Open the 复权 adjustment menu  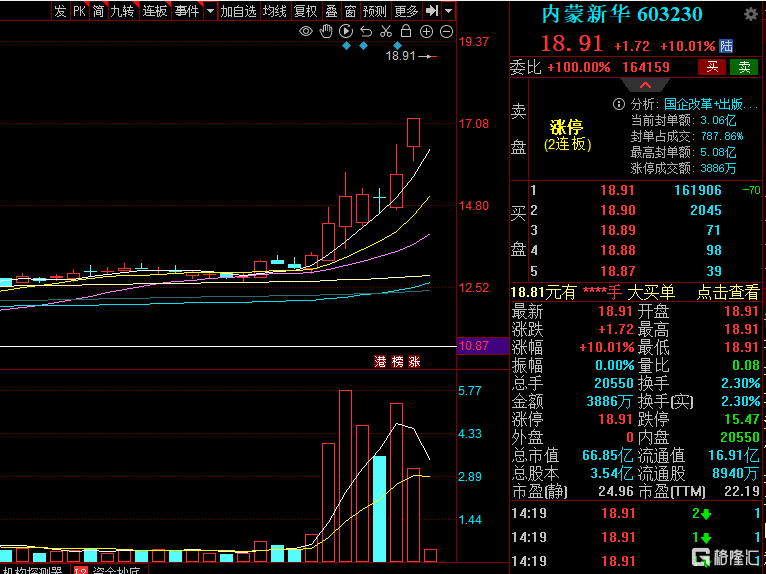click(x=306, y=11)
